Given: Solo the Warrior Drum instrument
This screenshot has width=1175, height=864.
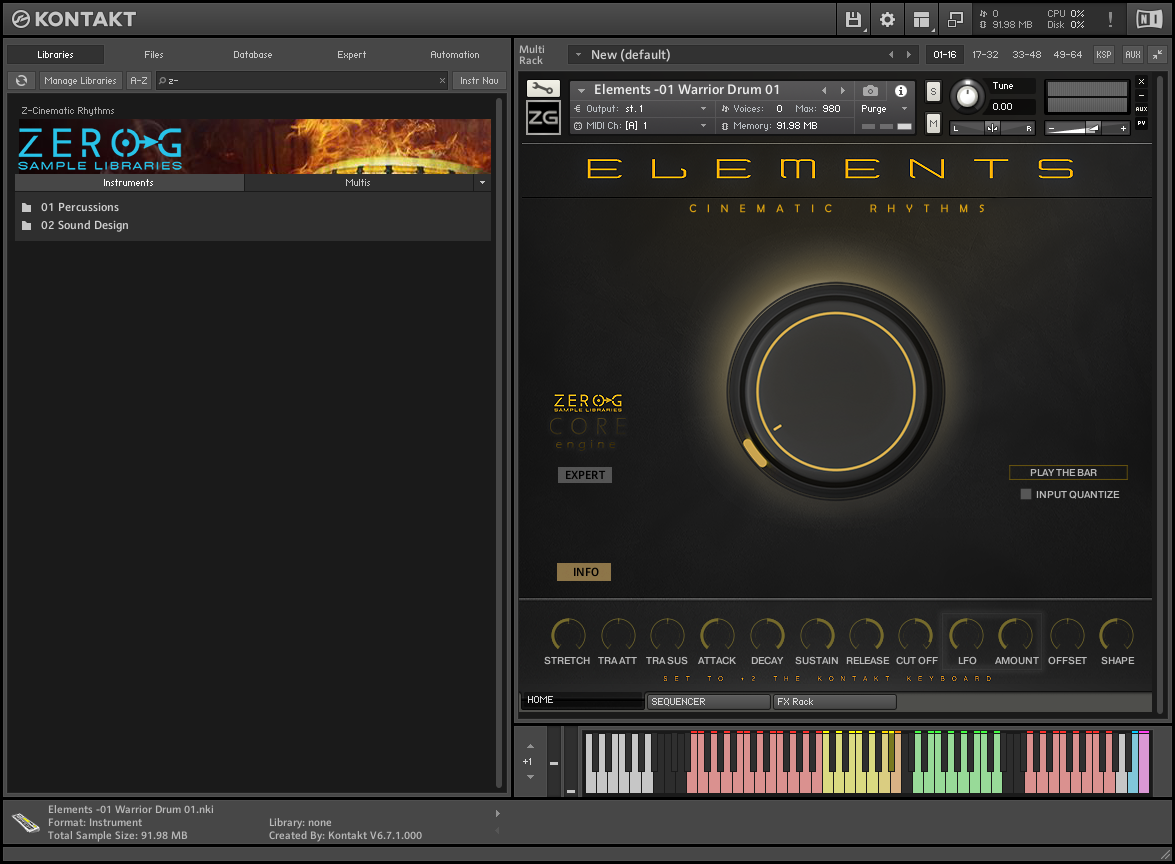Looking at the screenshot, I should [932, 91].
